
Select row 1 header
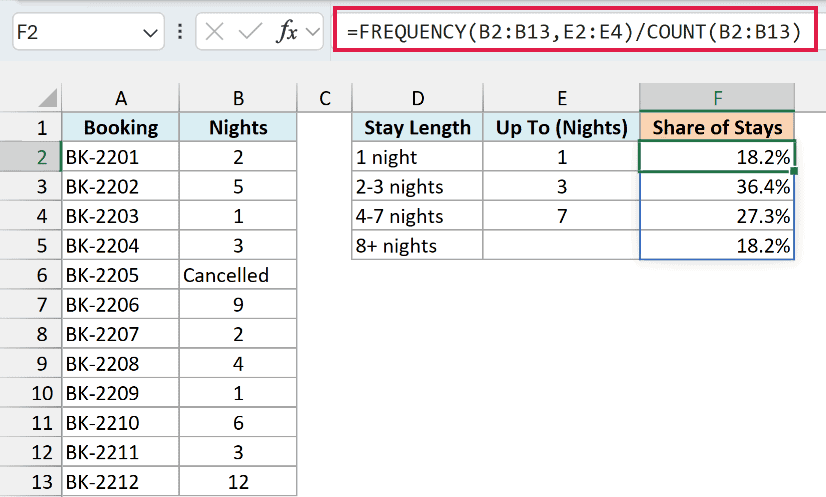31,128
